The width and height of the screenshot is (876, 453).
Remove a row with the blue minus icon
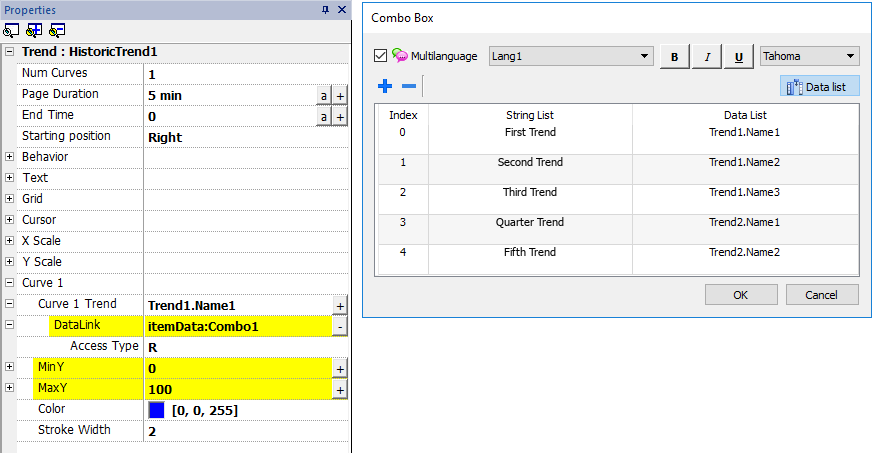pyautogui.click(x=408, y=86)
